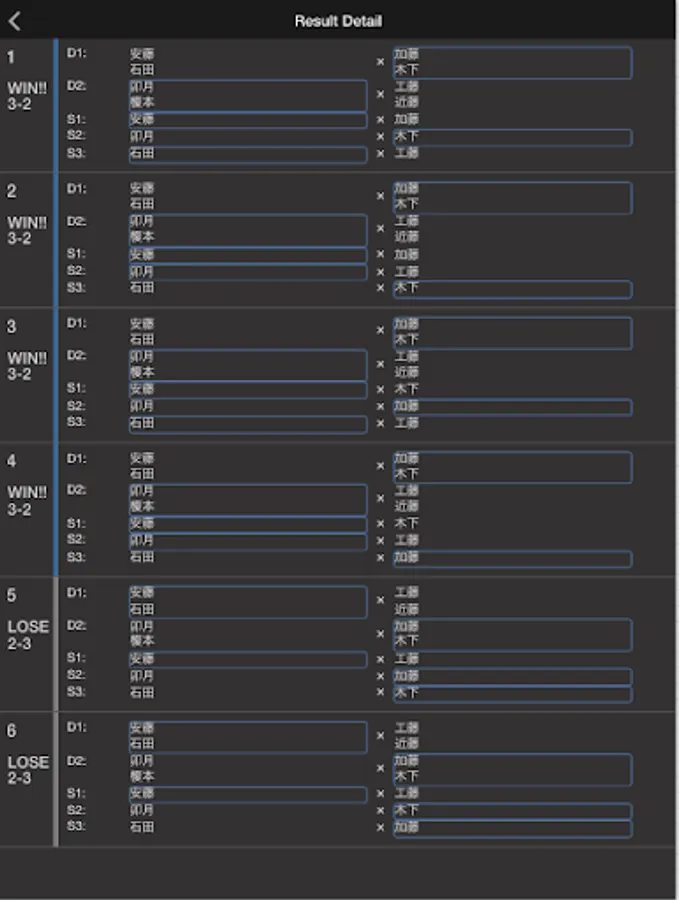Screen dimensions: 679x900
Task: Select winner 木下 in result 5 S3
Action: (x=513, y=694)
